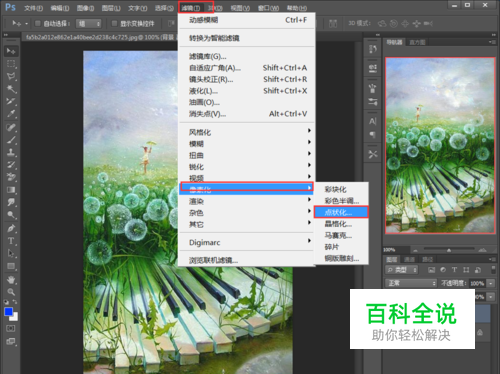The height and width of the screenshot is (374, 500).
Task: Enable the 显示变换控件 checkbox
Action: click(114, 23)
